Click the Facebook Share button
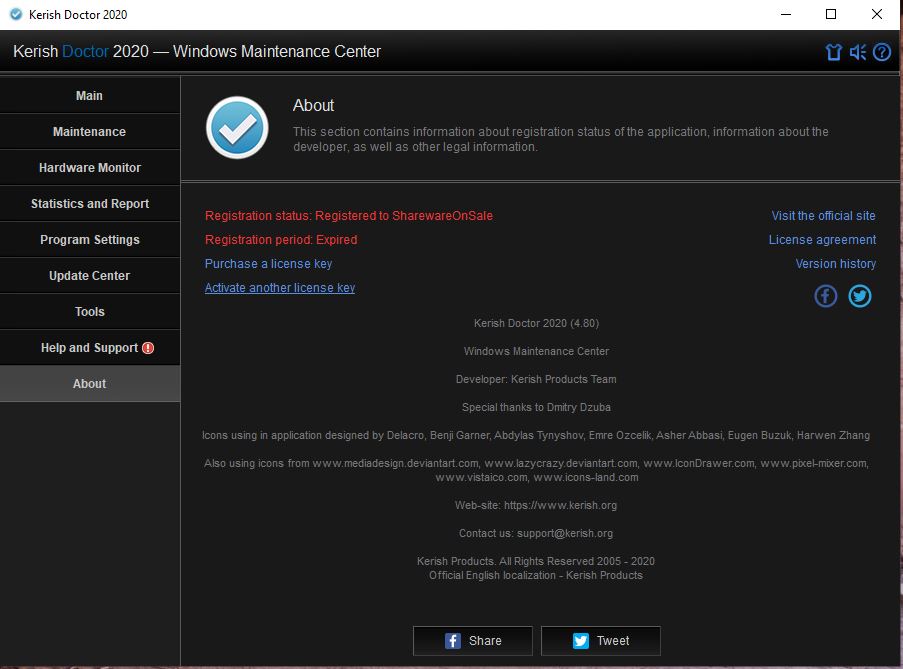 [x=473, y=641]
